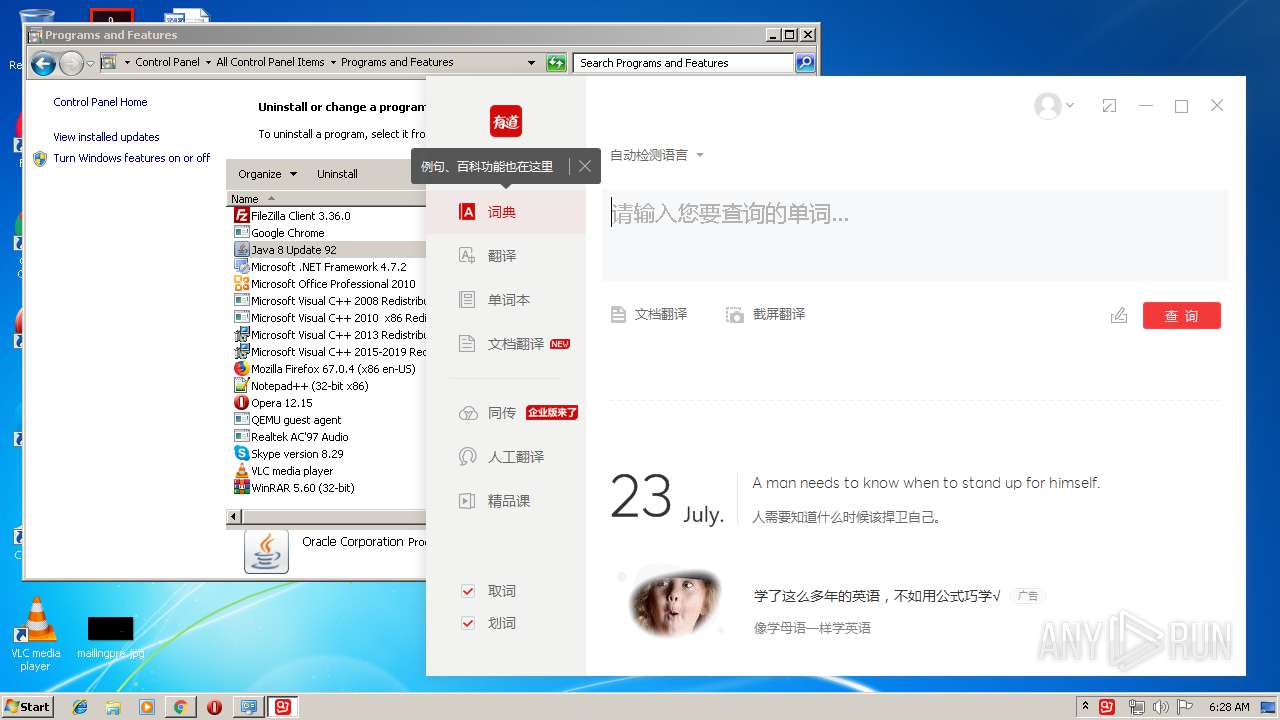Focus the Search Programs and Features box
Screen dimensions: 1280x720
click(685, 63)
